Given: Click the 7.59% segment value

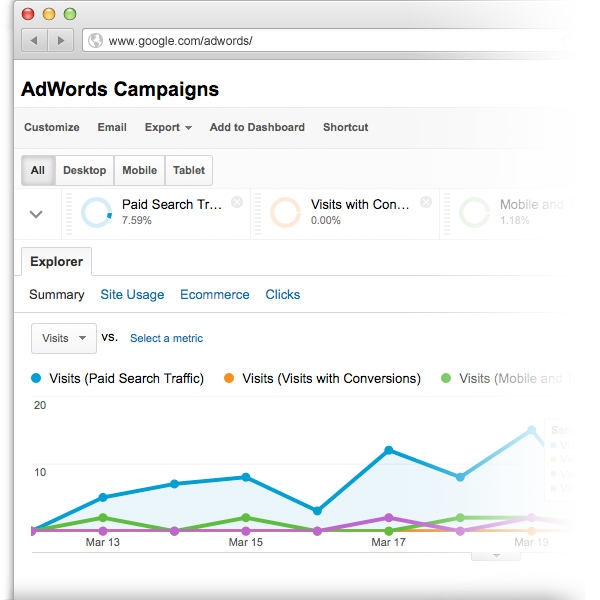Looking at the screenshot, I should 137,220.
